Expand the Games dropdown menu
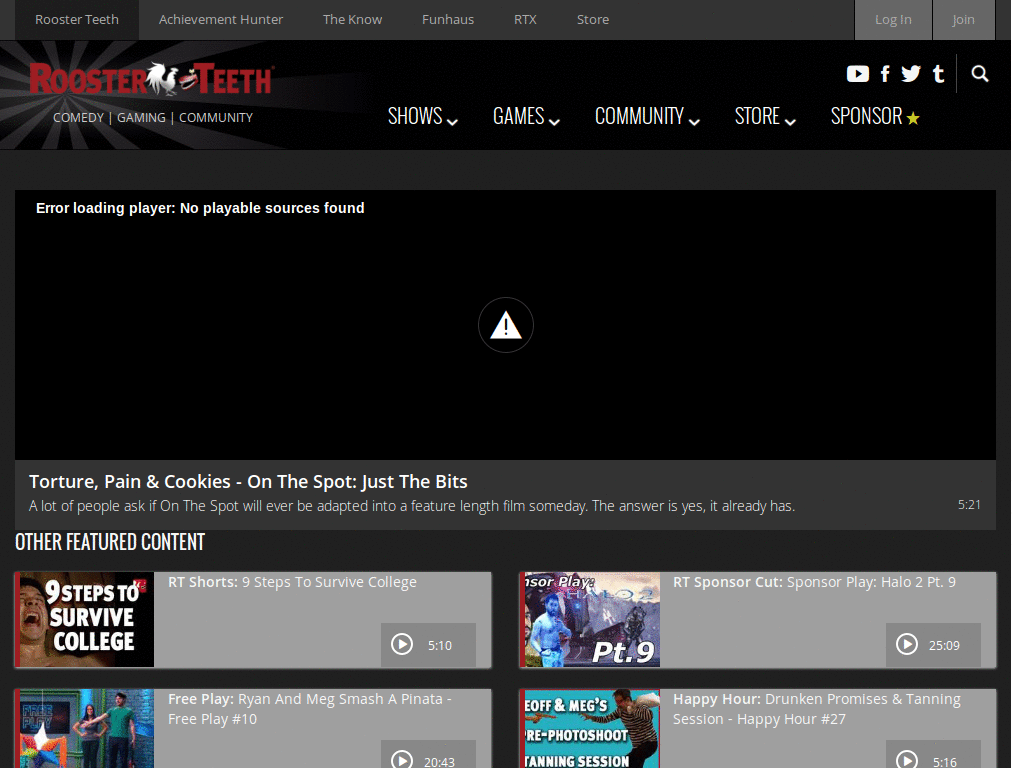This screenshot has height=768, width=1024. 526,116
